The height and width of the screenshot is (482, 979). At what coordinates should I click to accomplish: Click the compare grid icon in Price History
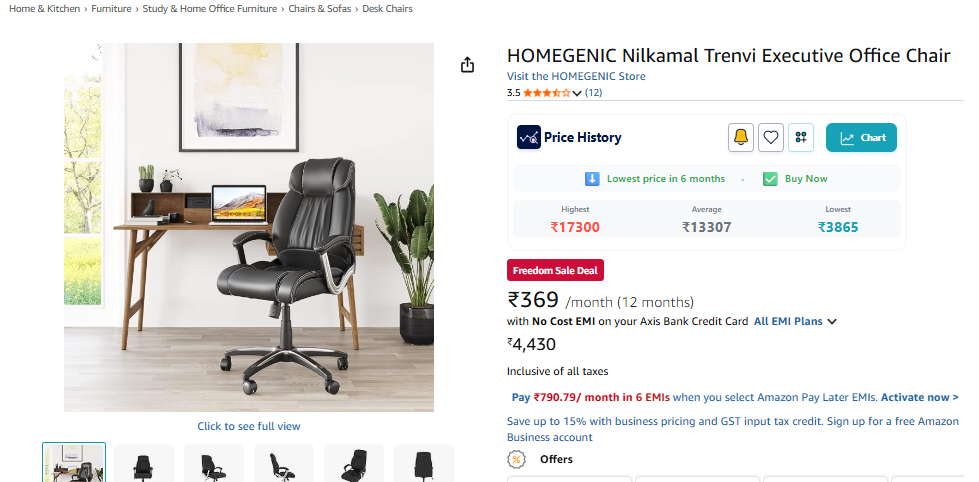pyautogui.click(x=801, y=137)
